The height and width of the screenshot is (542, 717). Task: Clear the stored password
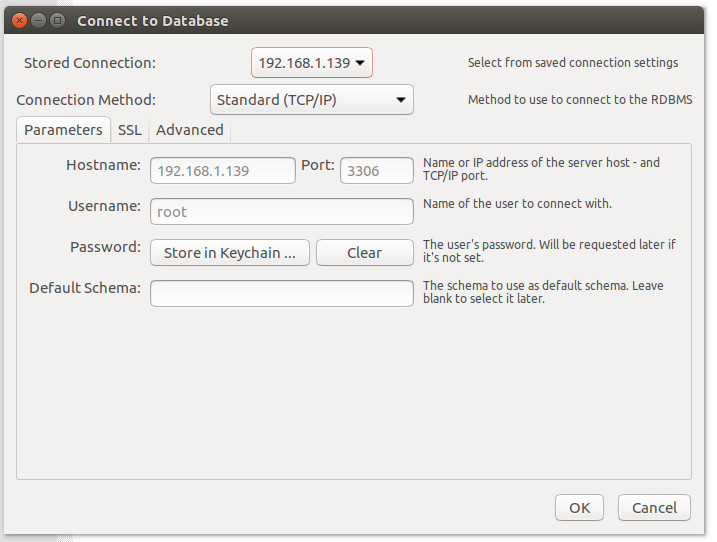click(364, 253)
